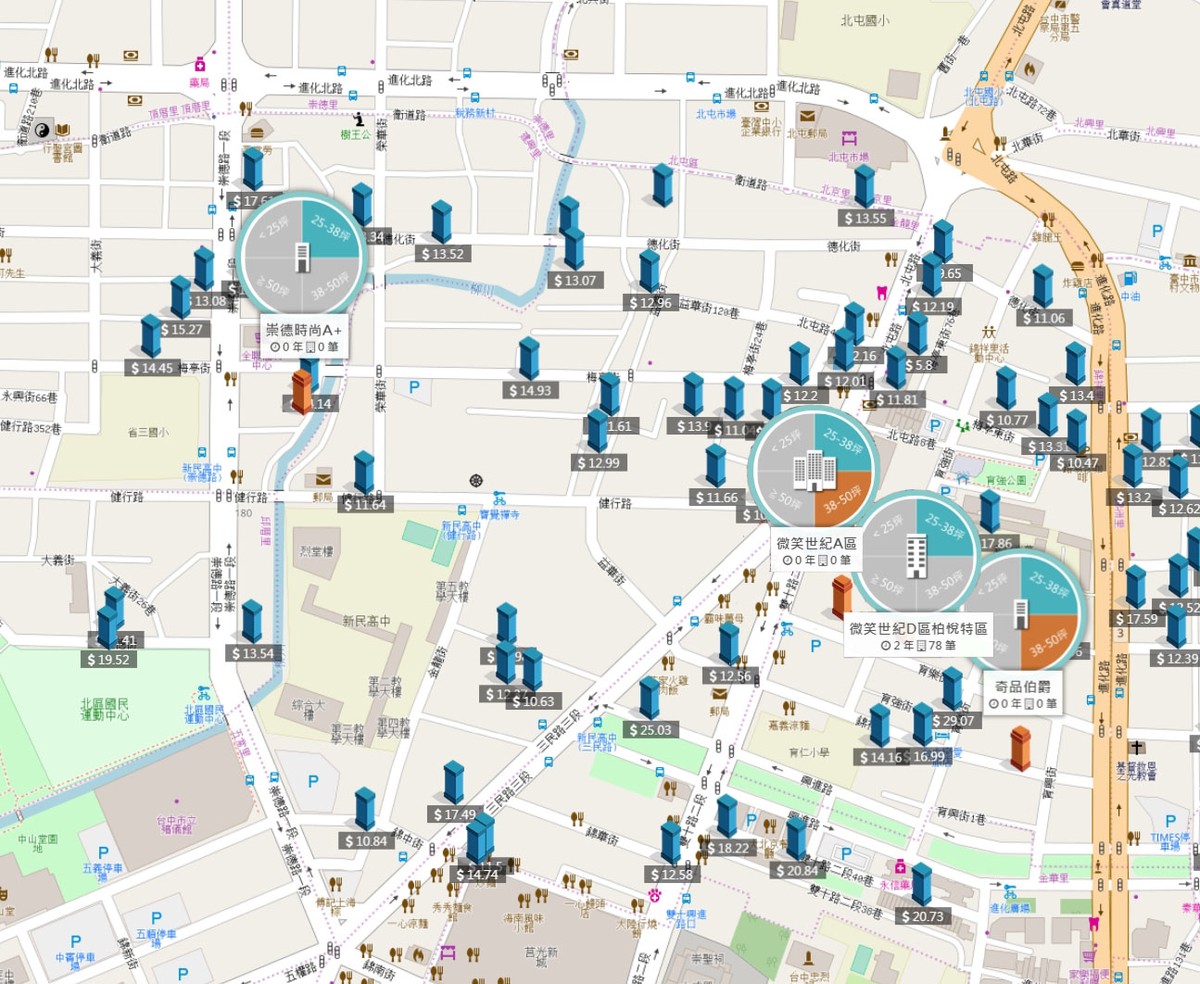Viewport: 1200px width, 984px height.
Task: Select the orange 38-50坪 segment of 微笑世紀A區 pie
Action: tap(842, 496)
